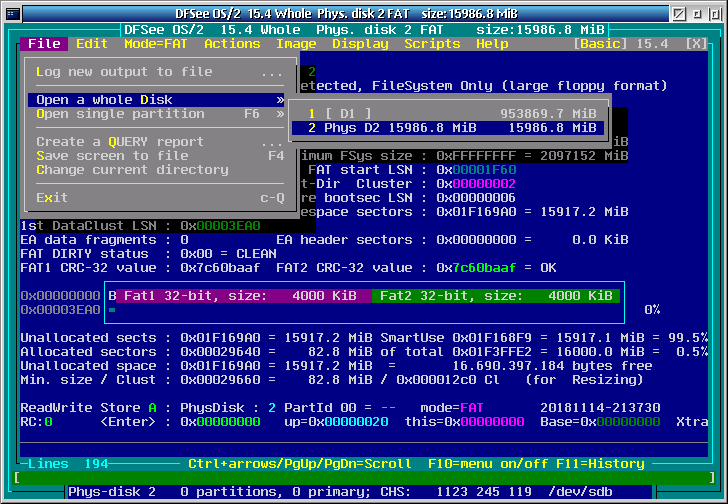Click the FAT DIRTY status CLEAN text

(x=148, y=254)
